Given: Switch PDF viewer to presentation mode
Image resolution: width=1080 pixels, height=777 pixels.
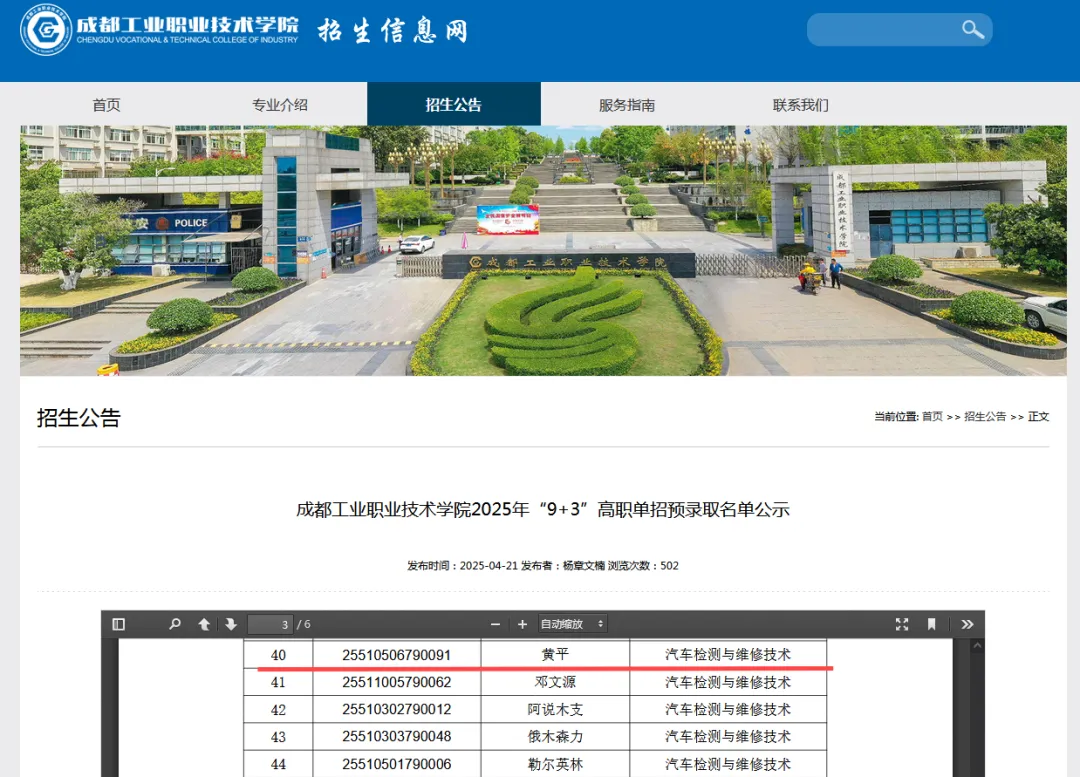Looking at the screenshot, I should 902,624.
